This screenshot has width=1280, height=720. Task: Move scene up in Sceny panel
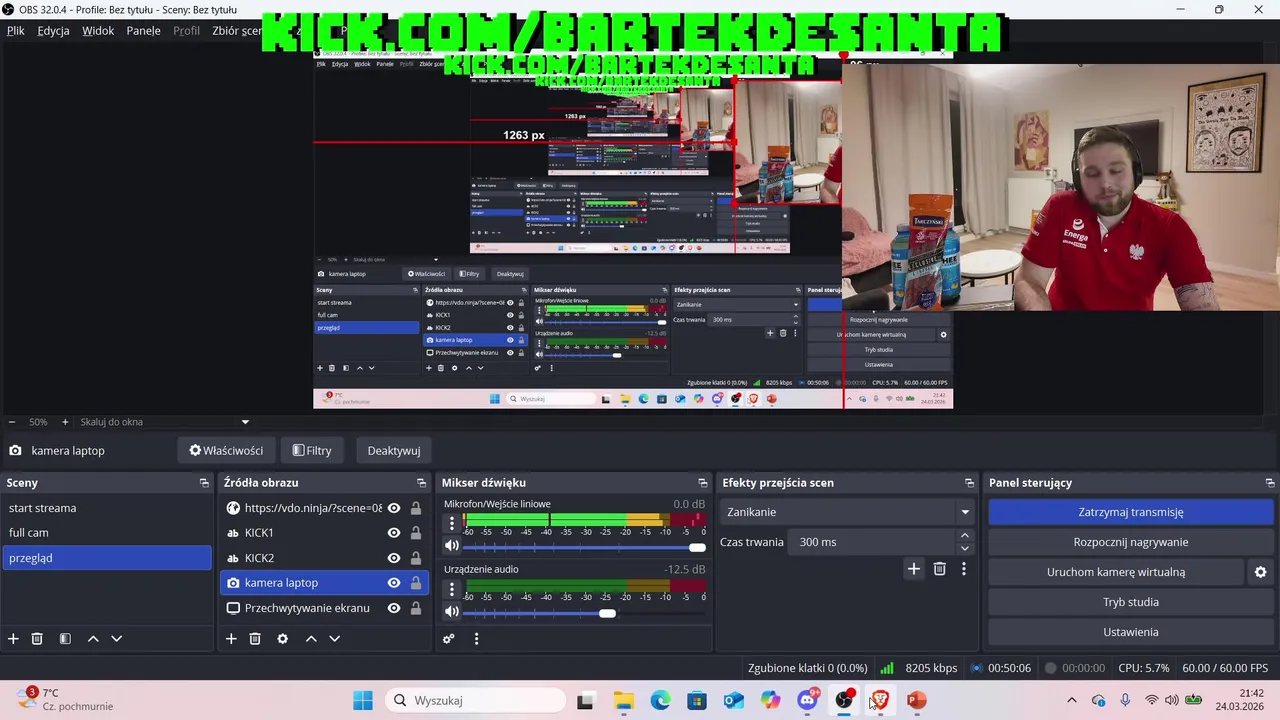point(93,639)
